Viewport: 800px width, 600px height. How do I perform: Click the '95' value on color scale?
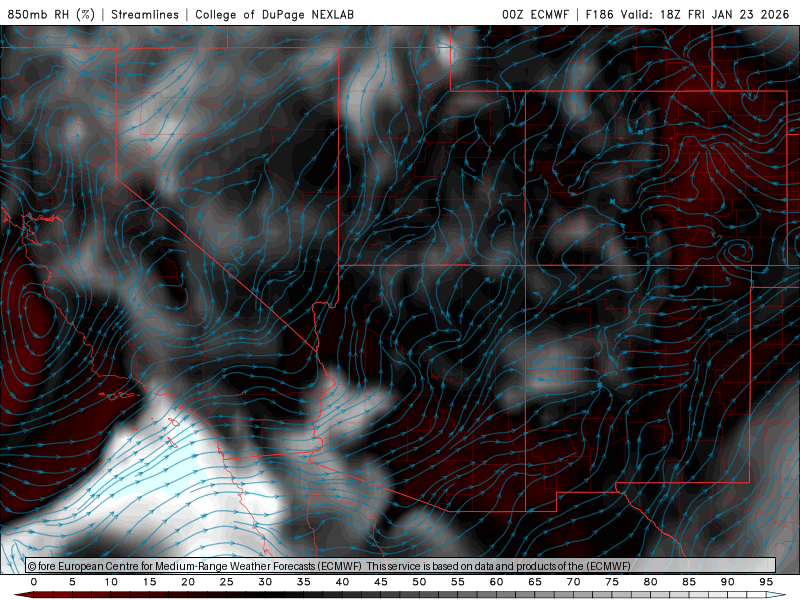pyautogui.click(x=766, y=582)
